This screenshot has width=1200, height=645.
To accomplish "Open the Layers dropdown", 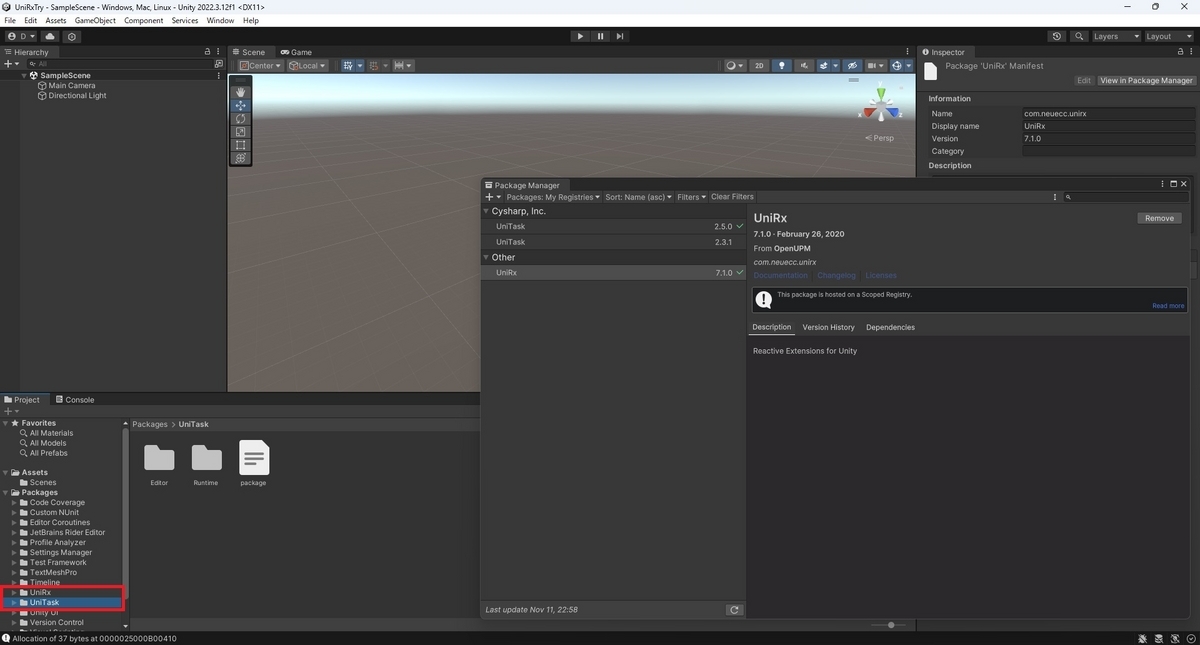I will coord(1116,36).
